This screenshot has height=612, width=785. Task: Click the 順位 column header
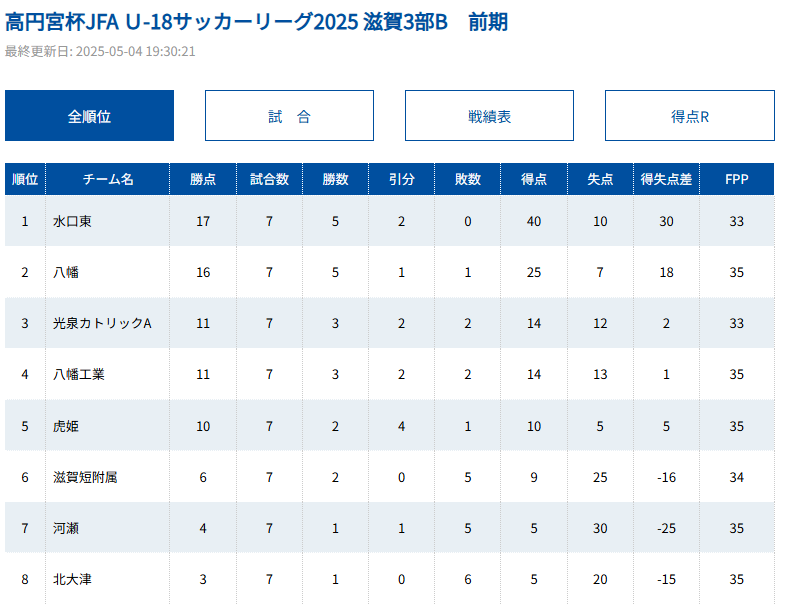[25, 180]
